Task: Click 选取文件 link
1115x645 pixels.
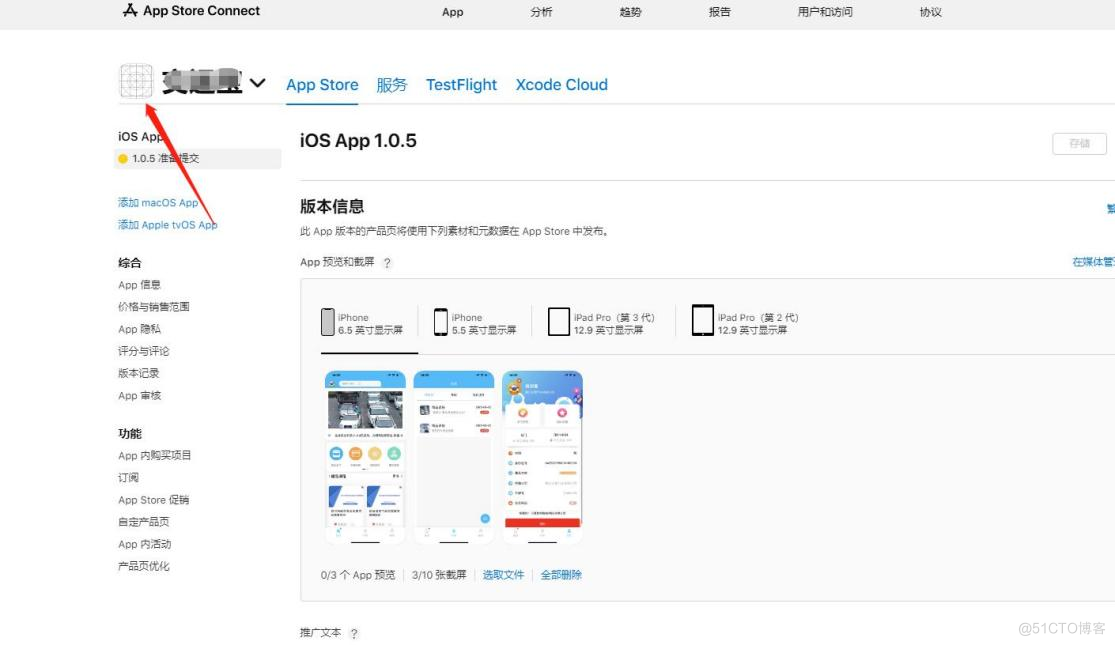Action: (x=503, y=575)
